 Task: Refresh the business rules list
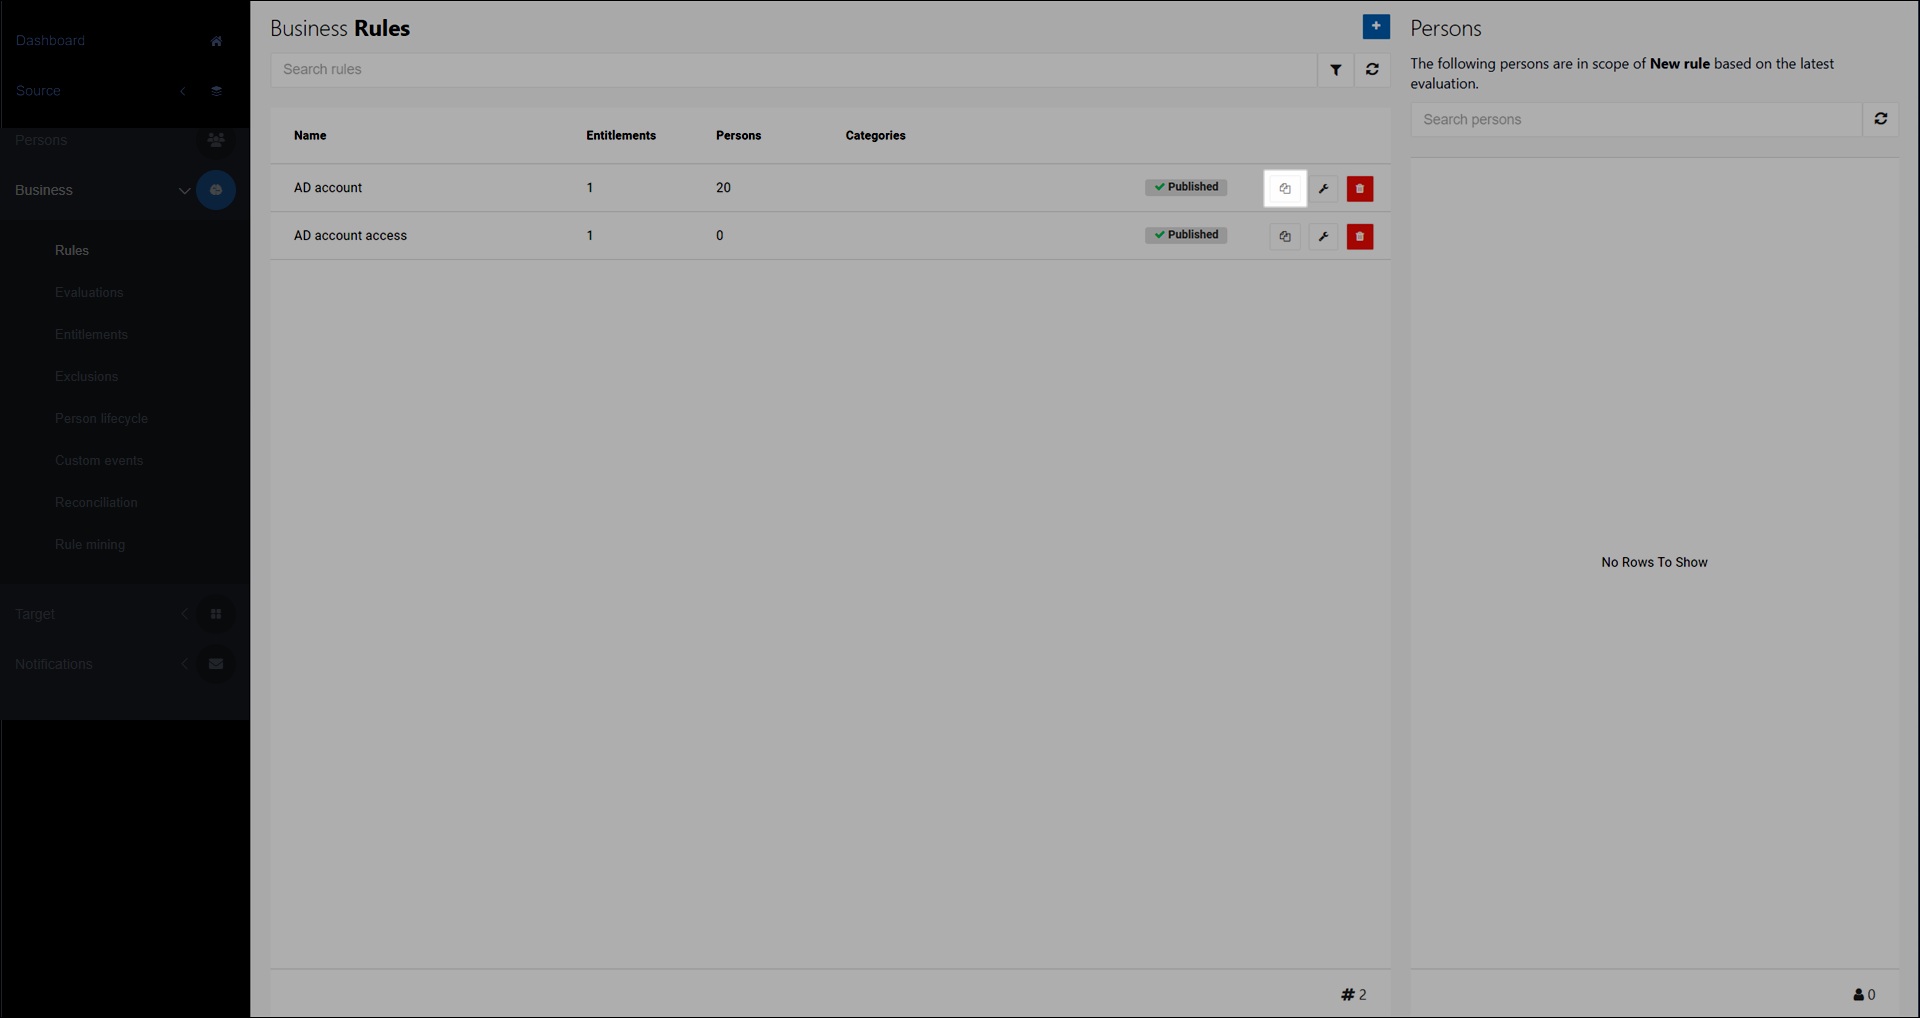pos(1372,70)
